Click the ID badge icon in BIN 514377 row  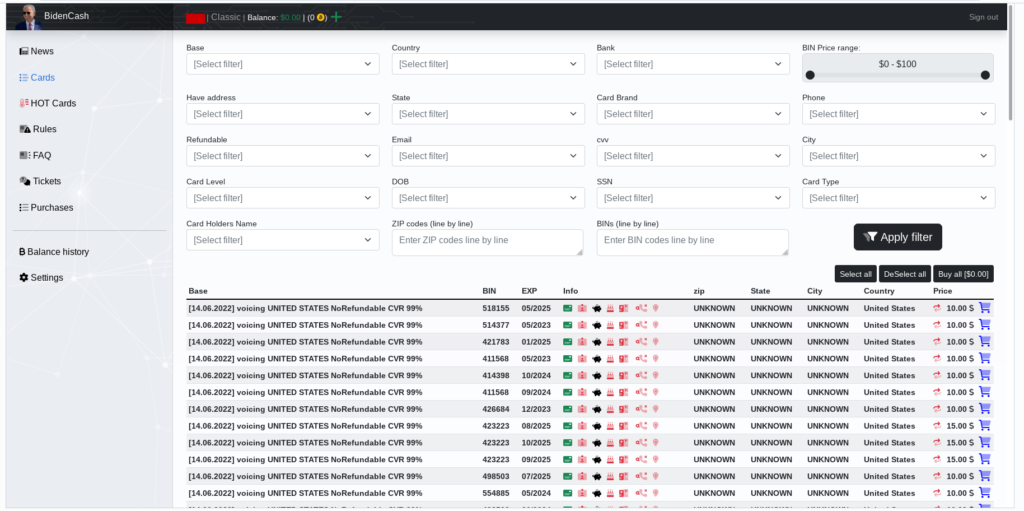[x=582, y=325]
